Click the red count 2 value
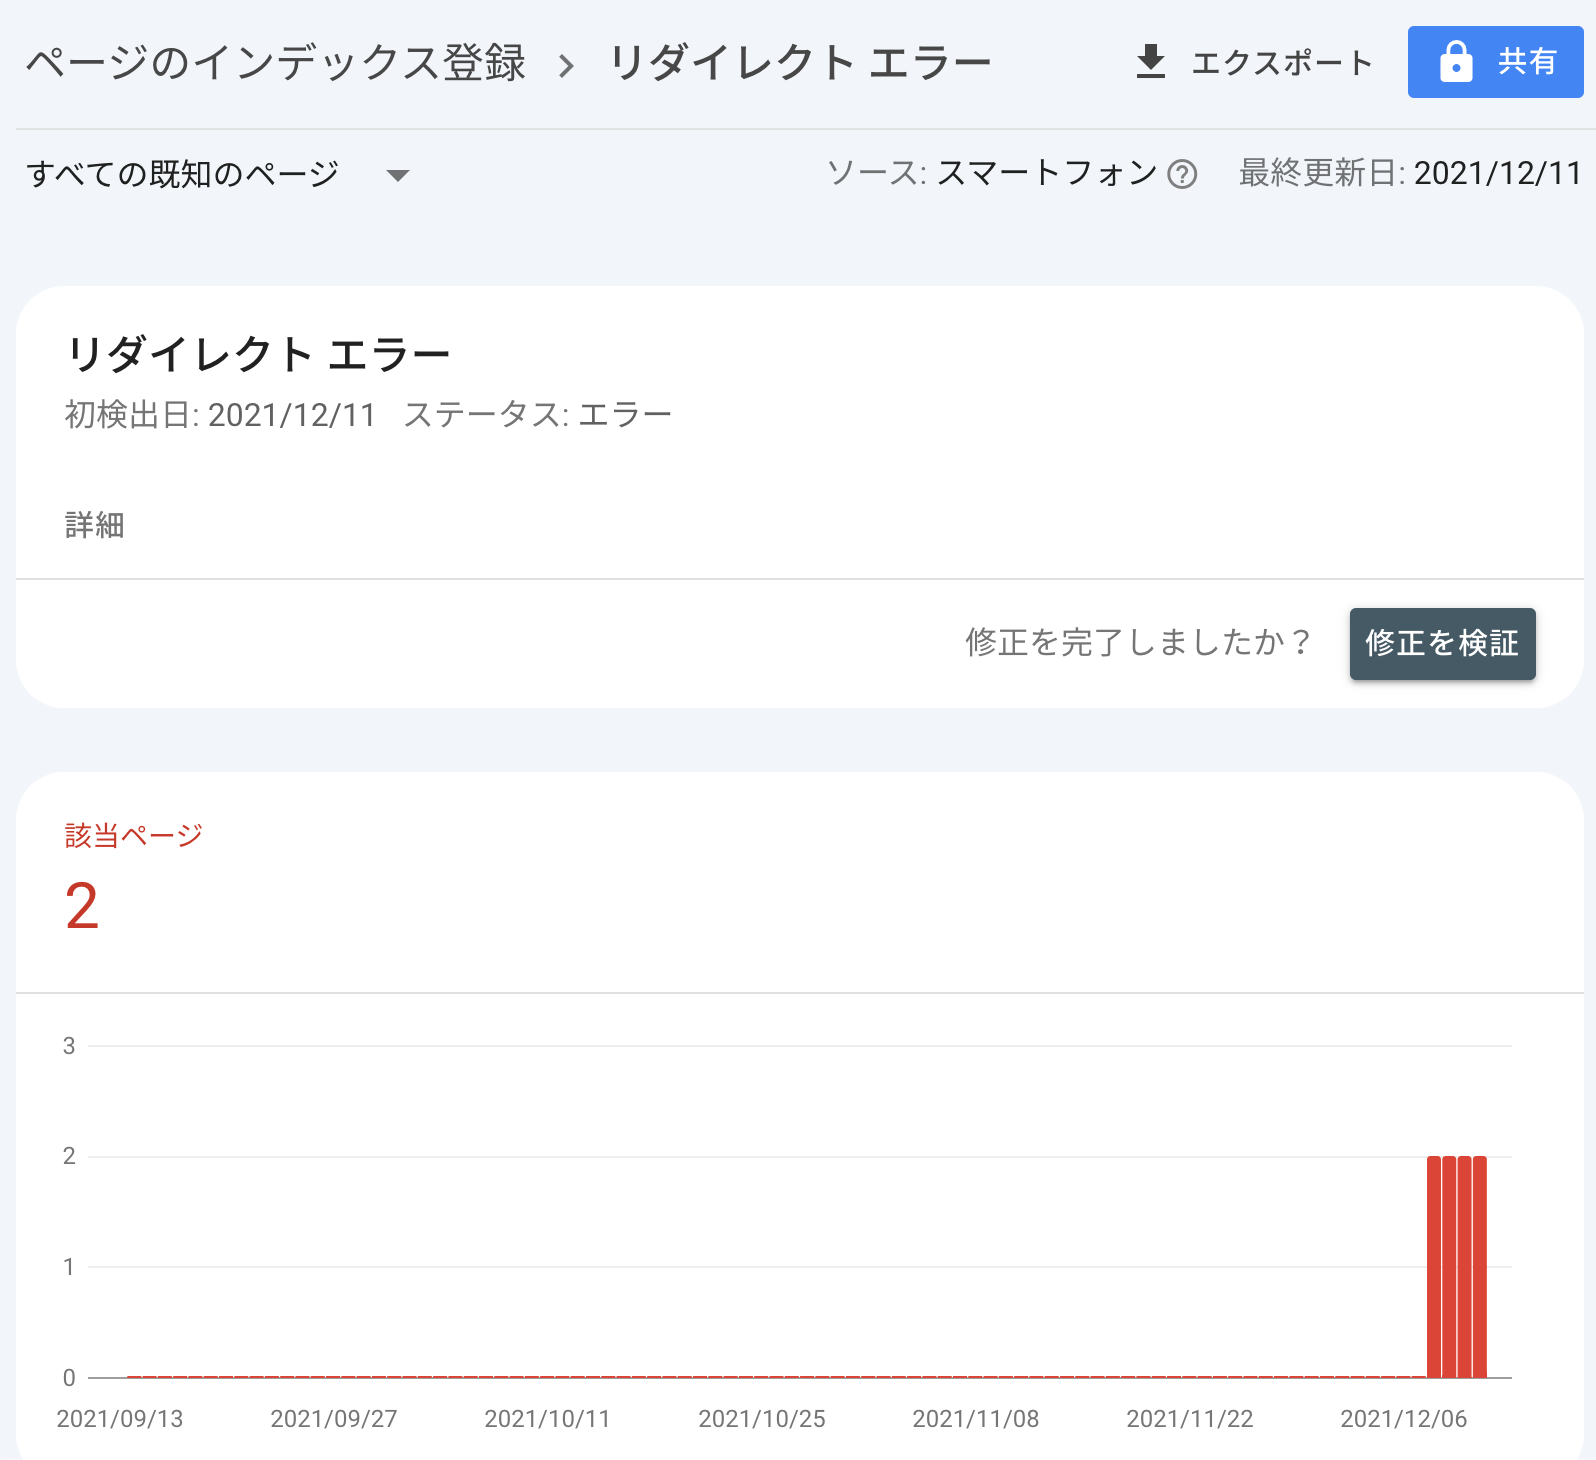 82,907
